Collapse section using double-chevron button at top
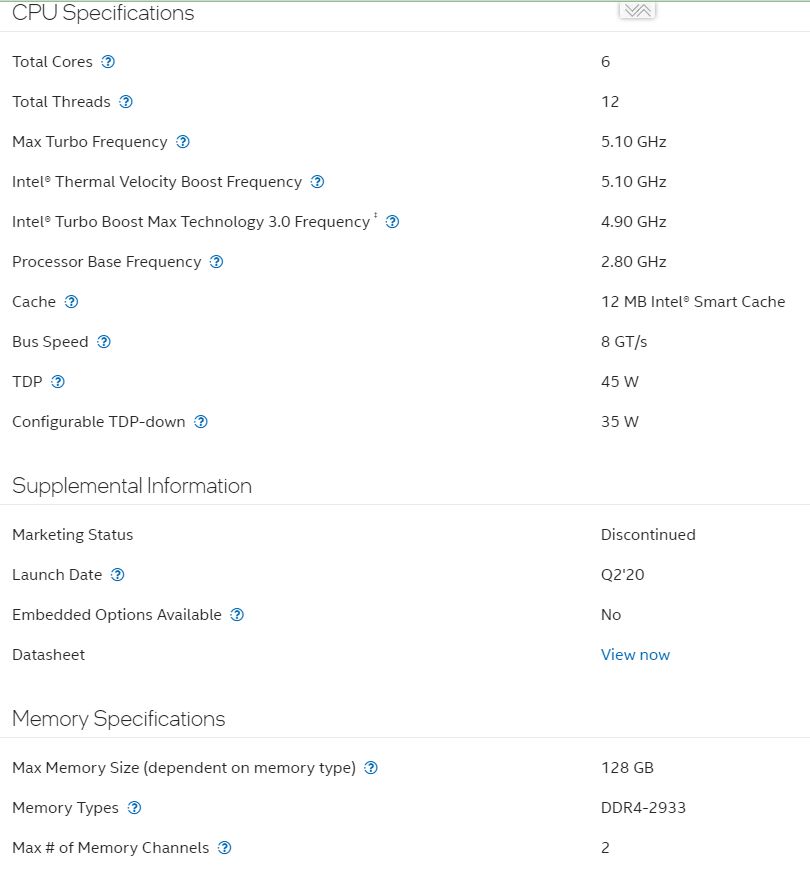This screenshot has height=881, width=810. [637, 10]
